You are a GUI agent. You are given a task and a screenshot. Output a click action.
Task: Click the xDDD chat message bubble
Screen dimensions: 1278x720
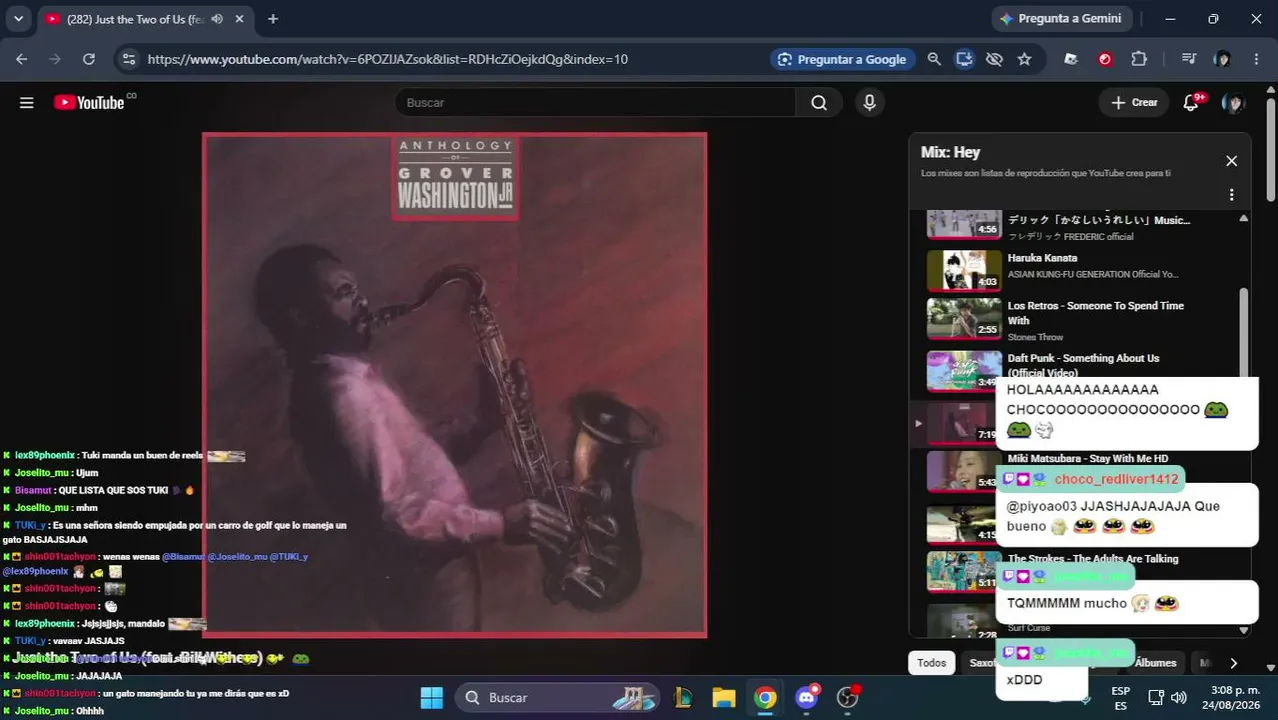click(1041, 680)
